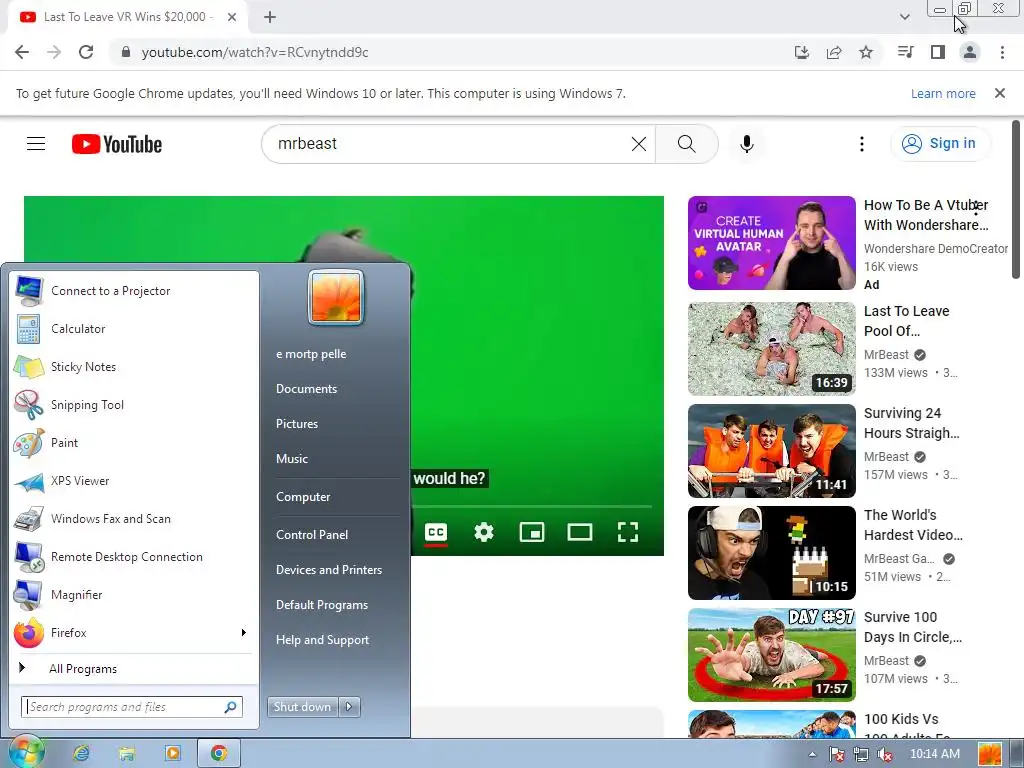Reload the page in Chrome

(x=86, y=52)
